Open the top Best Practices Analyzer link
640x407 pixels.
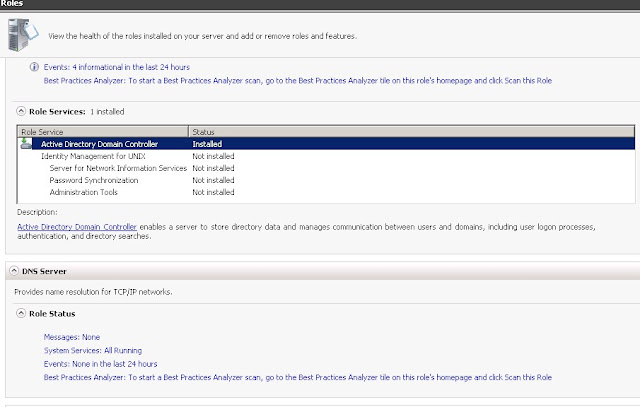pyautogui.click(x=298, y=80)
